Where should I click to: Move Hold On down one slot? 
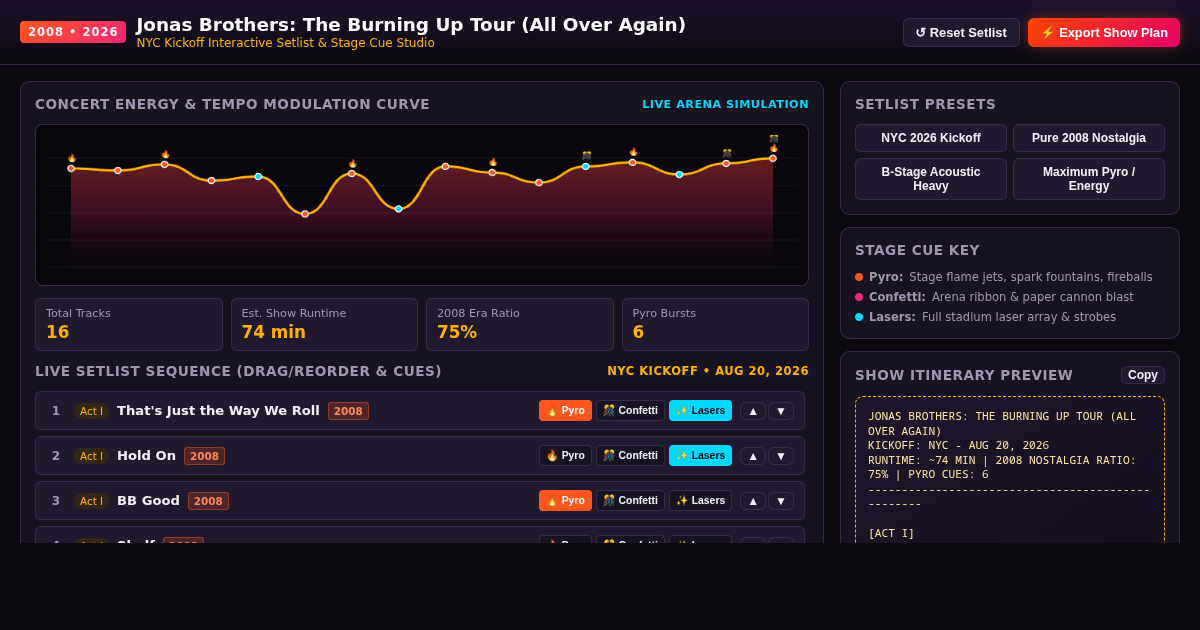[x=781, y=456]
